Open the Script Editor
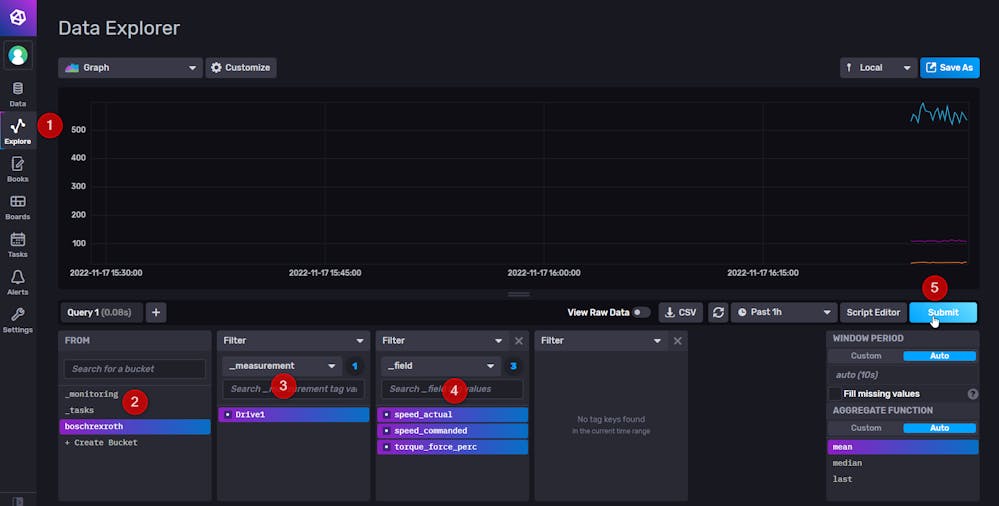Image resolution: width=999 pixels, height=506 pixels. click(873, 312)
